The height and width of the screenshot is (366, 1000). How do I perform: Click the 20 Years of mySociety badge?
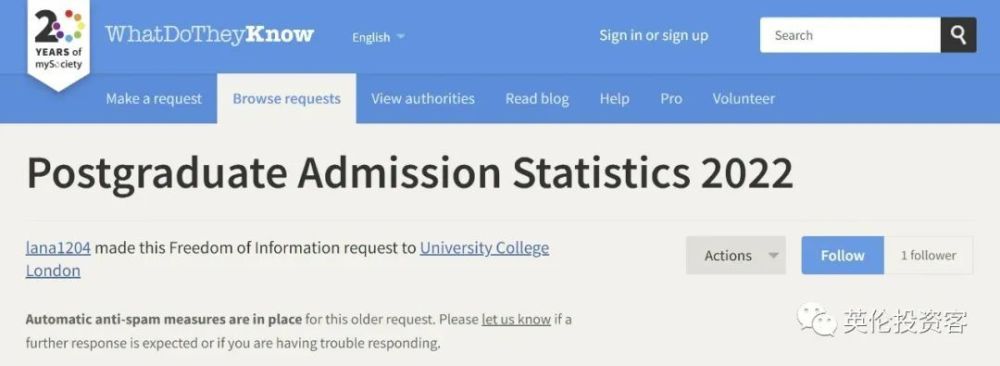[x=59, y=45]
